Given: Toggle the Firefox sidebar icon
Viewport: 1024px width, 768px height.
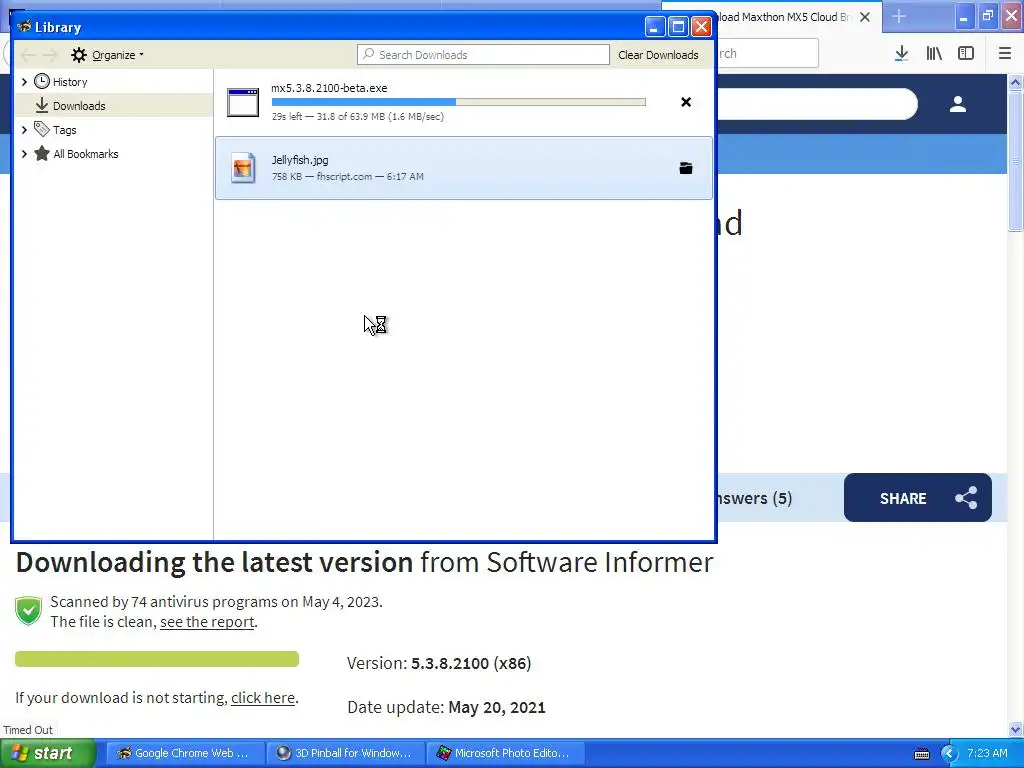Looking at the screenshot, I should coord(966,54).
